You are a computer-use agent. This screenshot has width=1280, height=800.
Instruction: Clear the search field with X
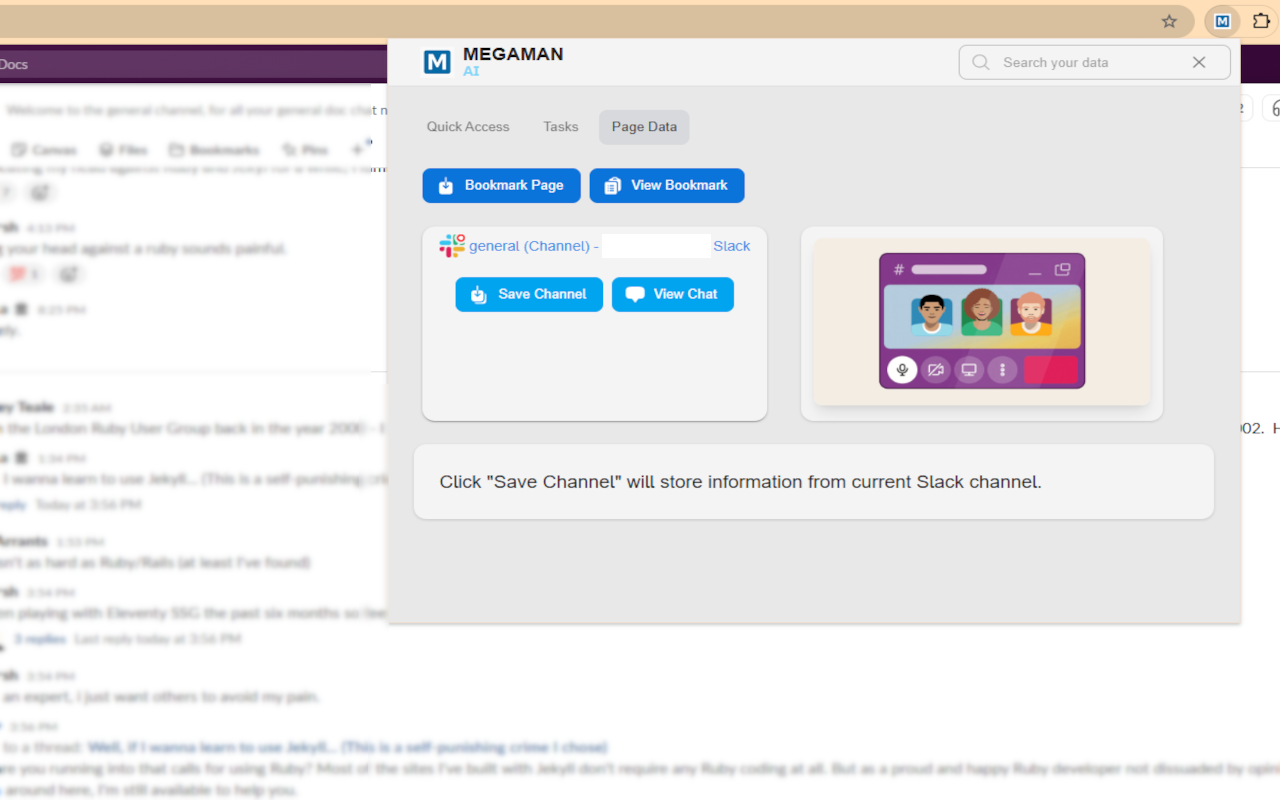coord(1199,62)
